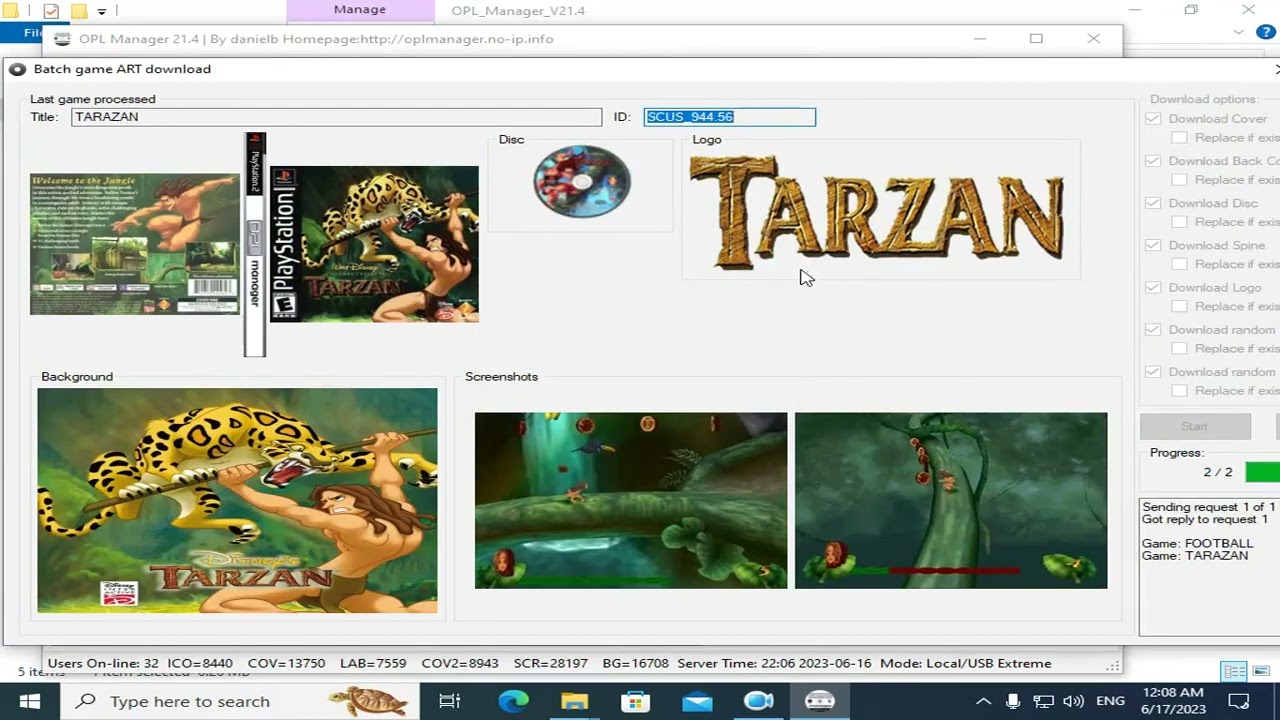Select the TARZAN logo image
The width and height of the screenshot is (1280, 720).
(877, 212)
